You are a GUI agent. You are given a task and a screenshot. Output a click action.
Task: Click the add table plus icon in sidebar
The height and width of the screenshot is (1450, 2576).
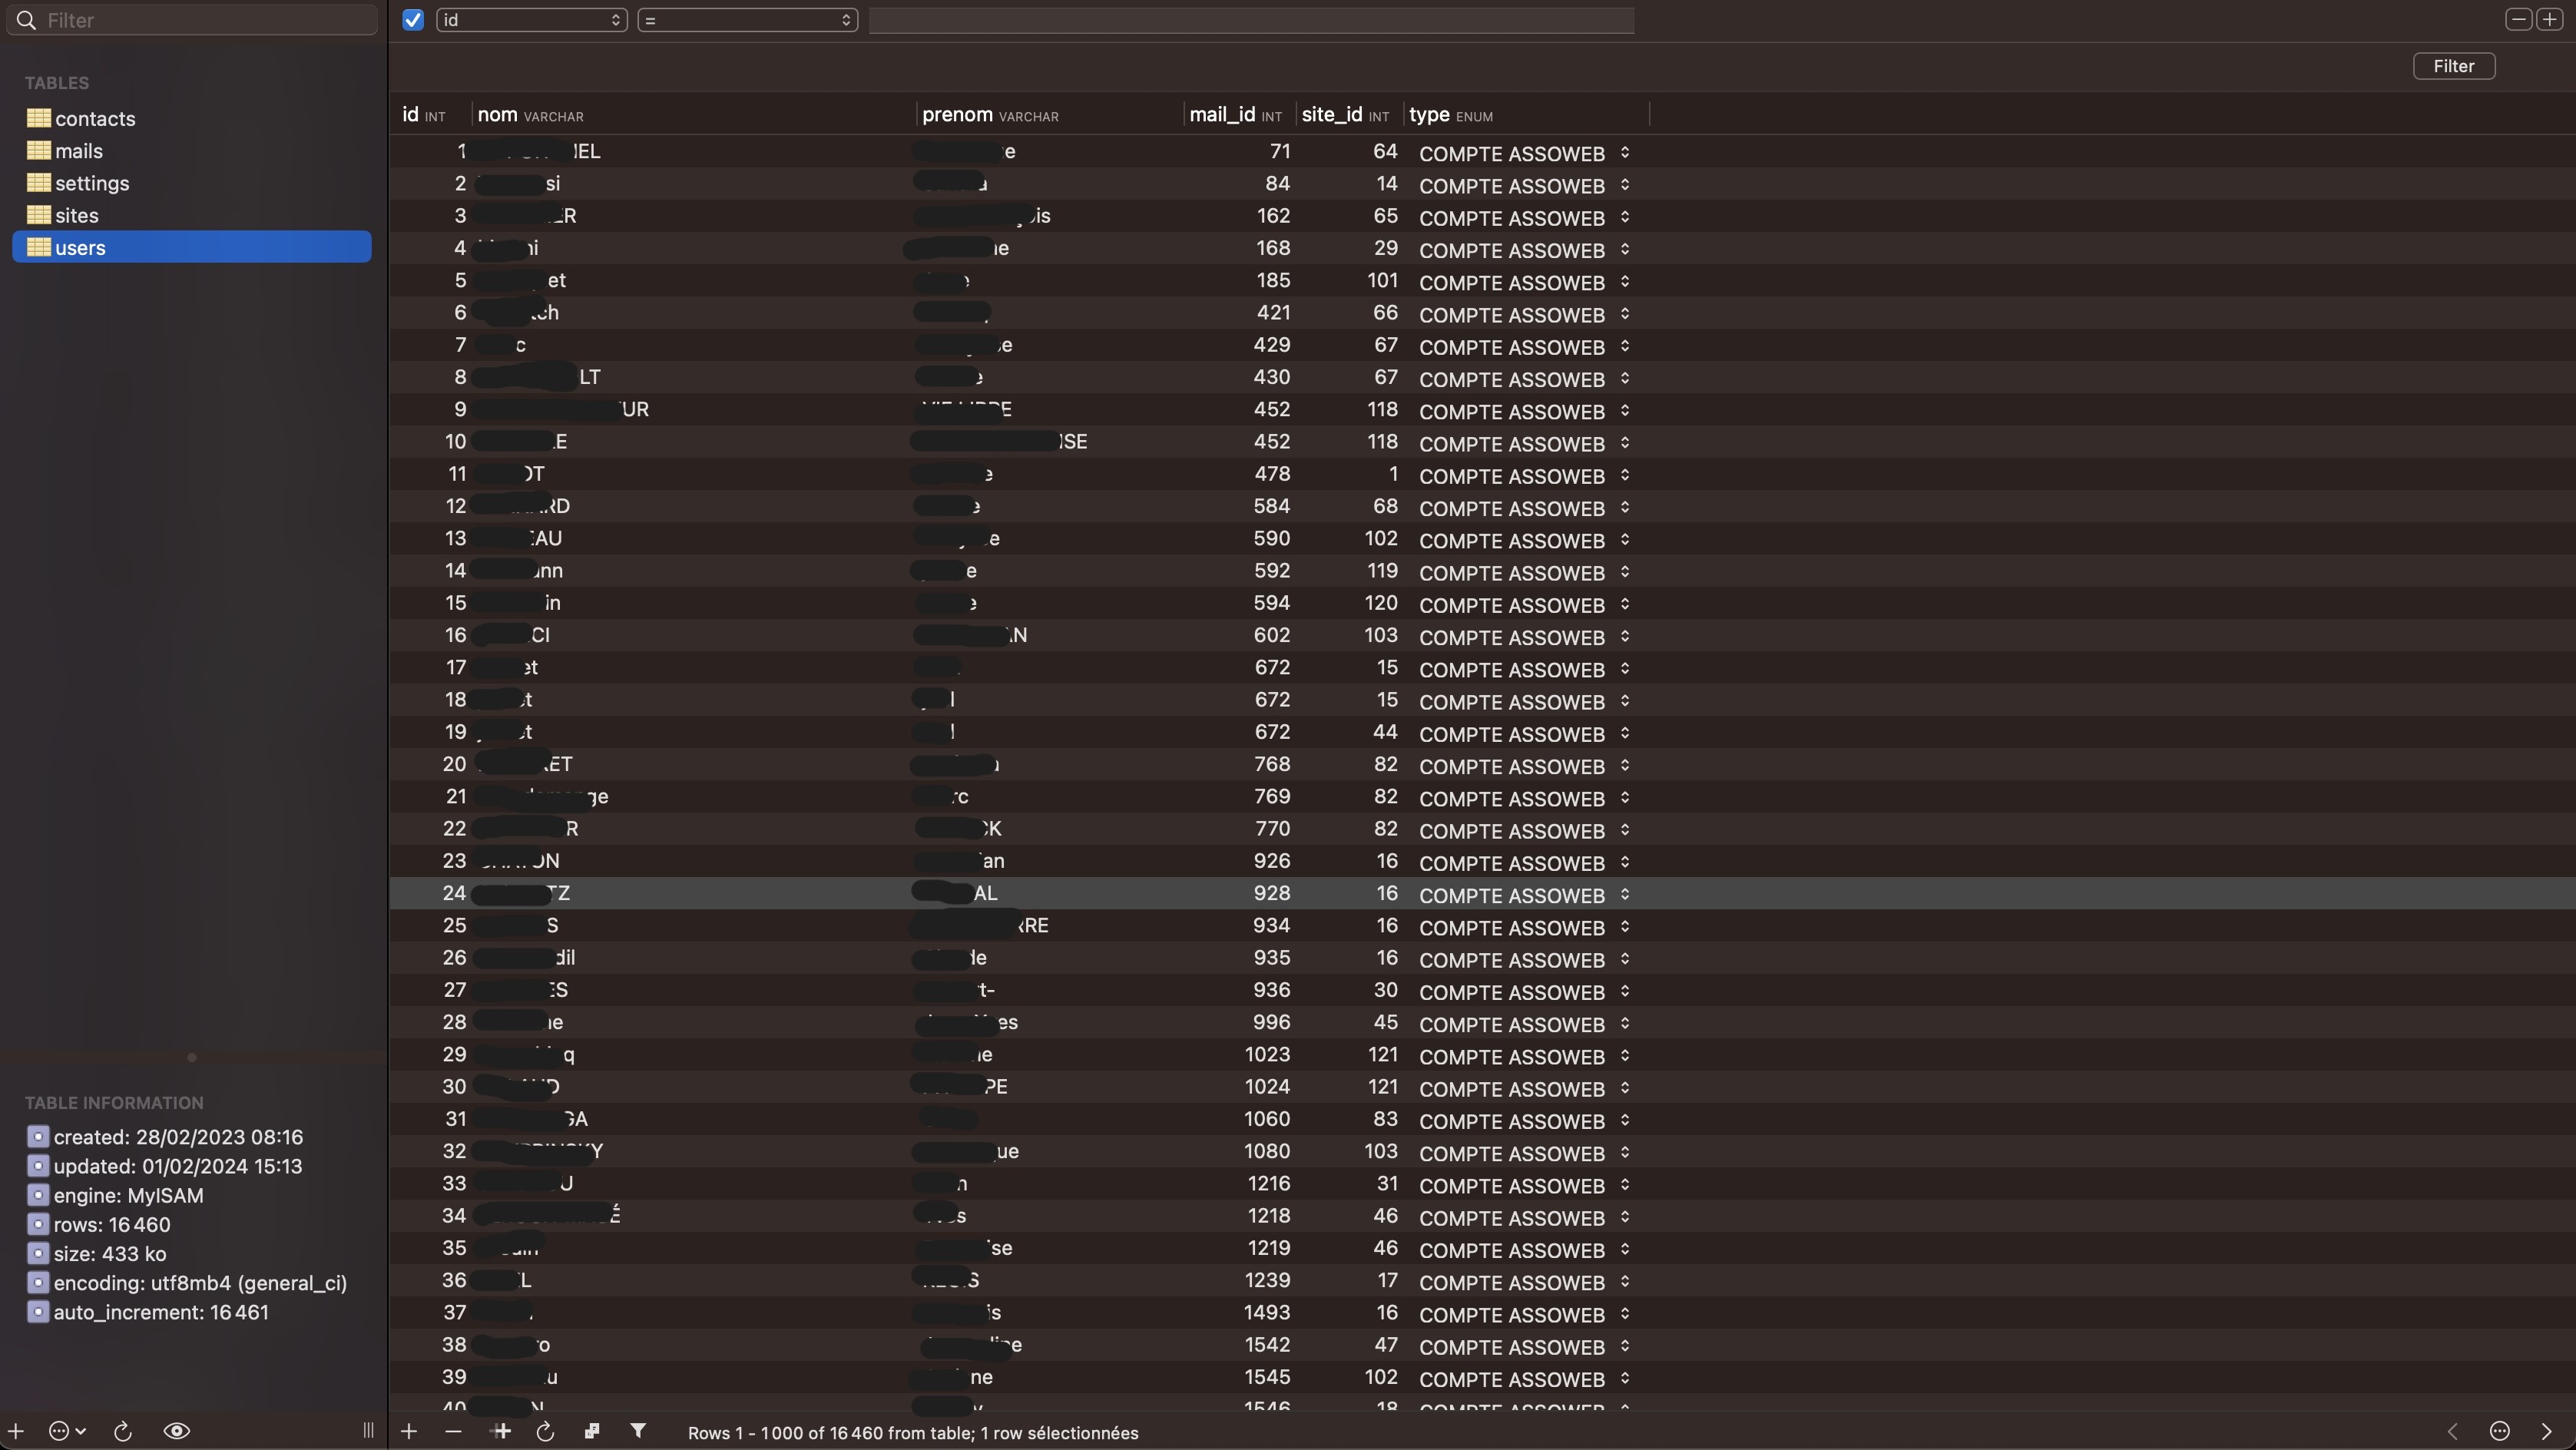pyautogui.click(x=16, y=1431)
